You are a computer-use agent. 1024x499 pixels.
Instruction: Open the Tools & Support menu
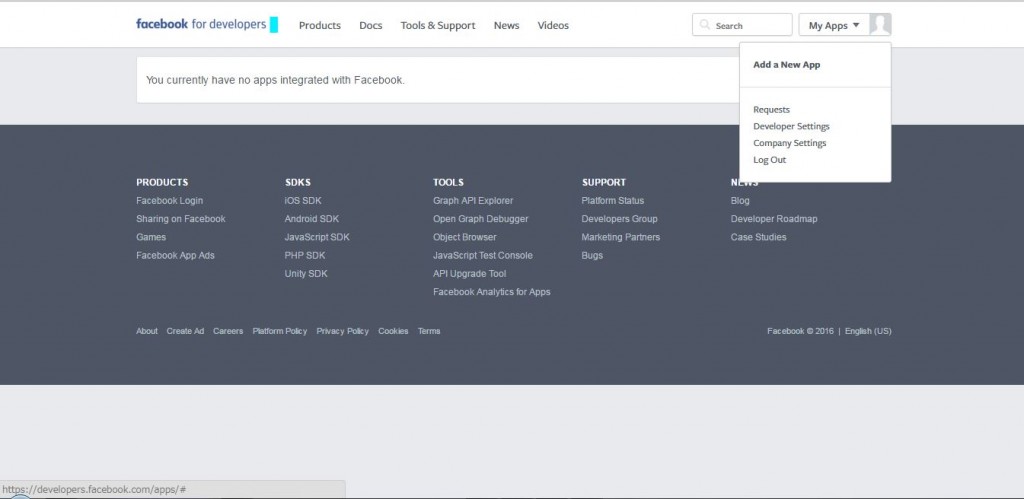[x=438, y=25]
